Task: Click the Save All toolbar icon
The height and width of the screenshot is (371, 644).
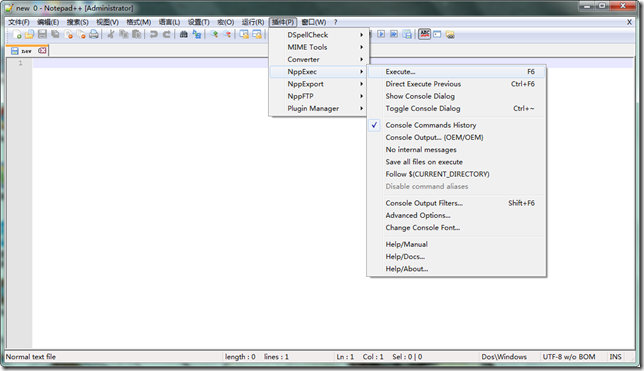Action: 55,35
